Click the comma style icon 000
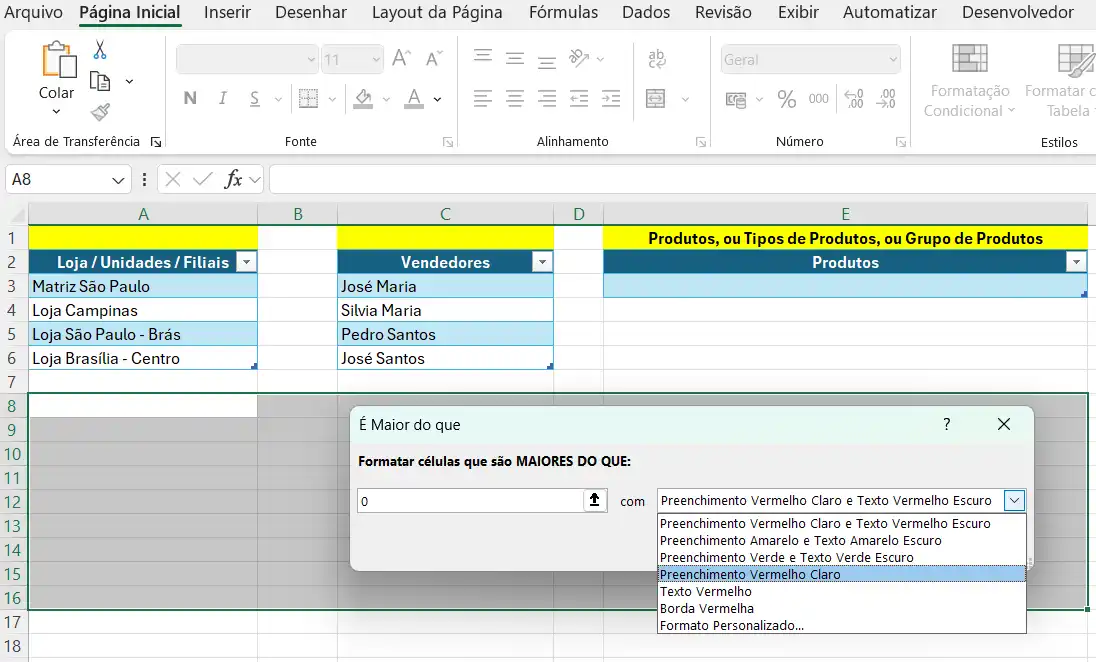This screenshot has width=1096, height=662. 819,98
